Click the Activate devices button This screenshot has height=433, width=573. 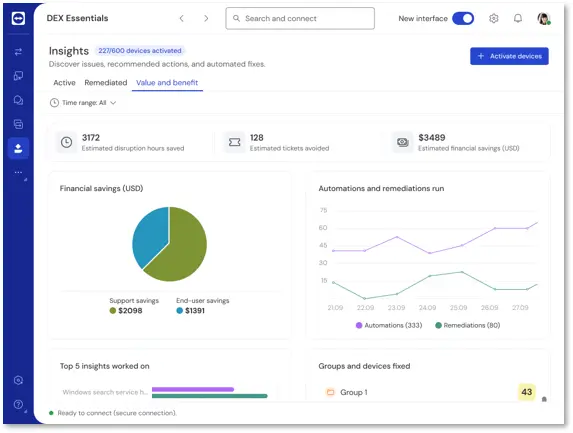pos(509,56)
